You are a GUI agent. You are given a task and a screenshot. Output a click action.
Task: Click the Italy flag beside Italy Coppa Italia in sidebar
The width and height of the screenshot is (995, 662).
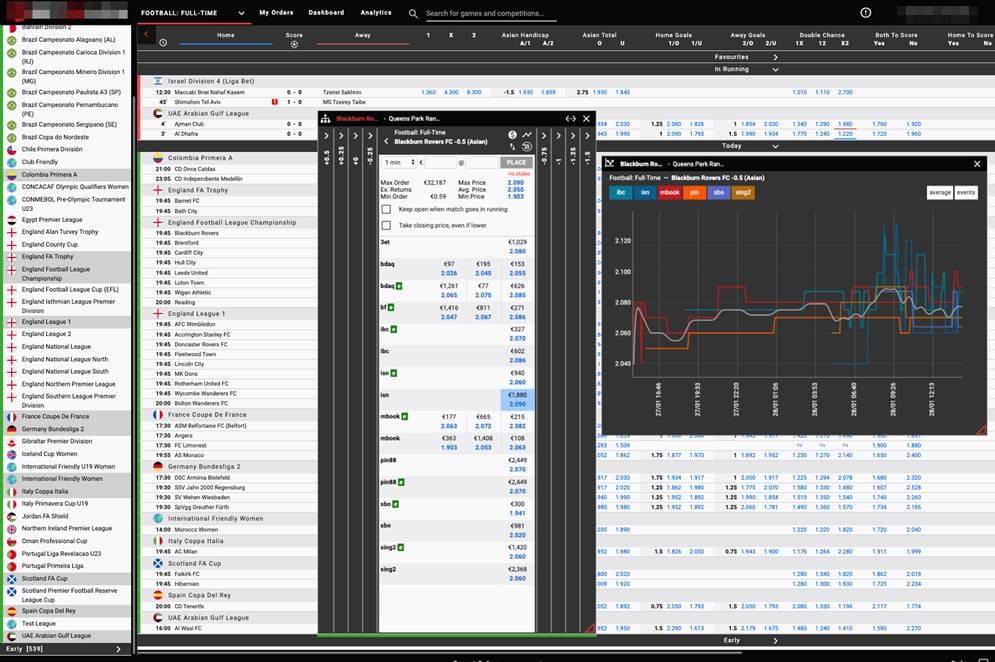click(x=11, y=492)
